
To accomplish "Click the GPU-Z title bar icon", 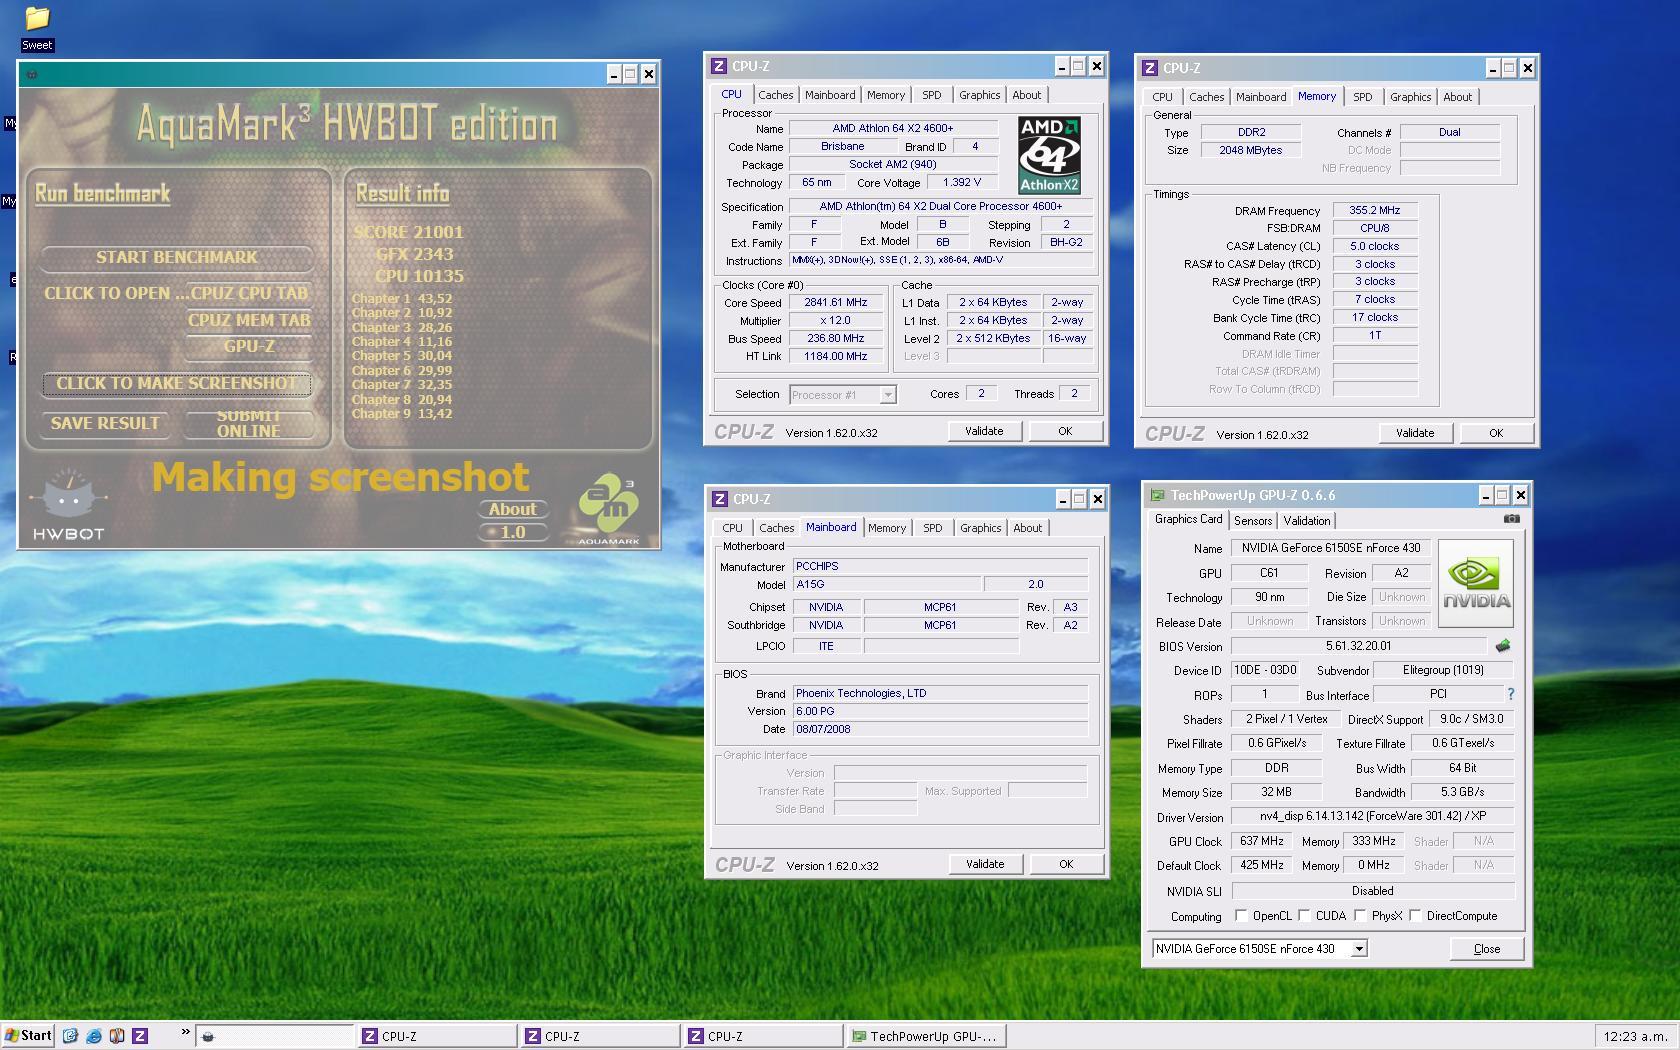I will (1158, 495).
